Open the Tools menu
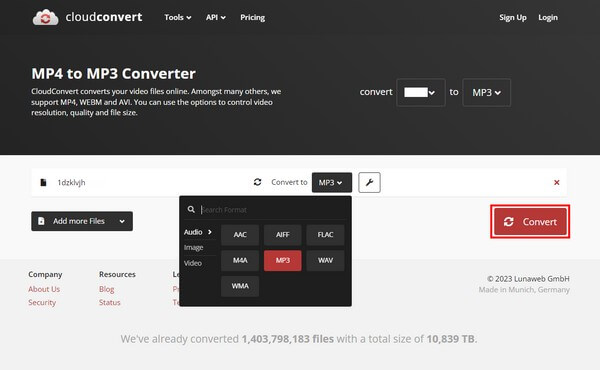The height and width of the screenshot is (370, 600). coord(178,18)
